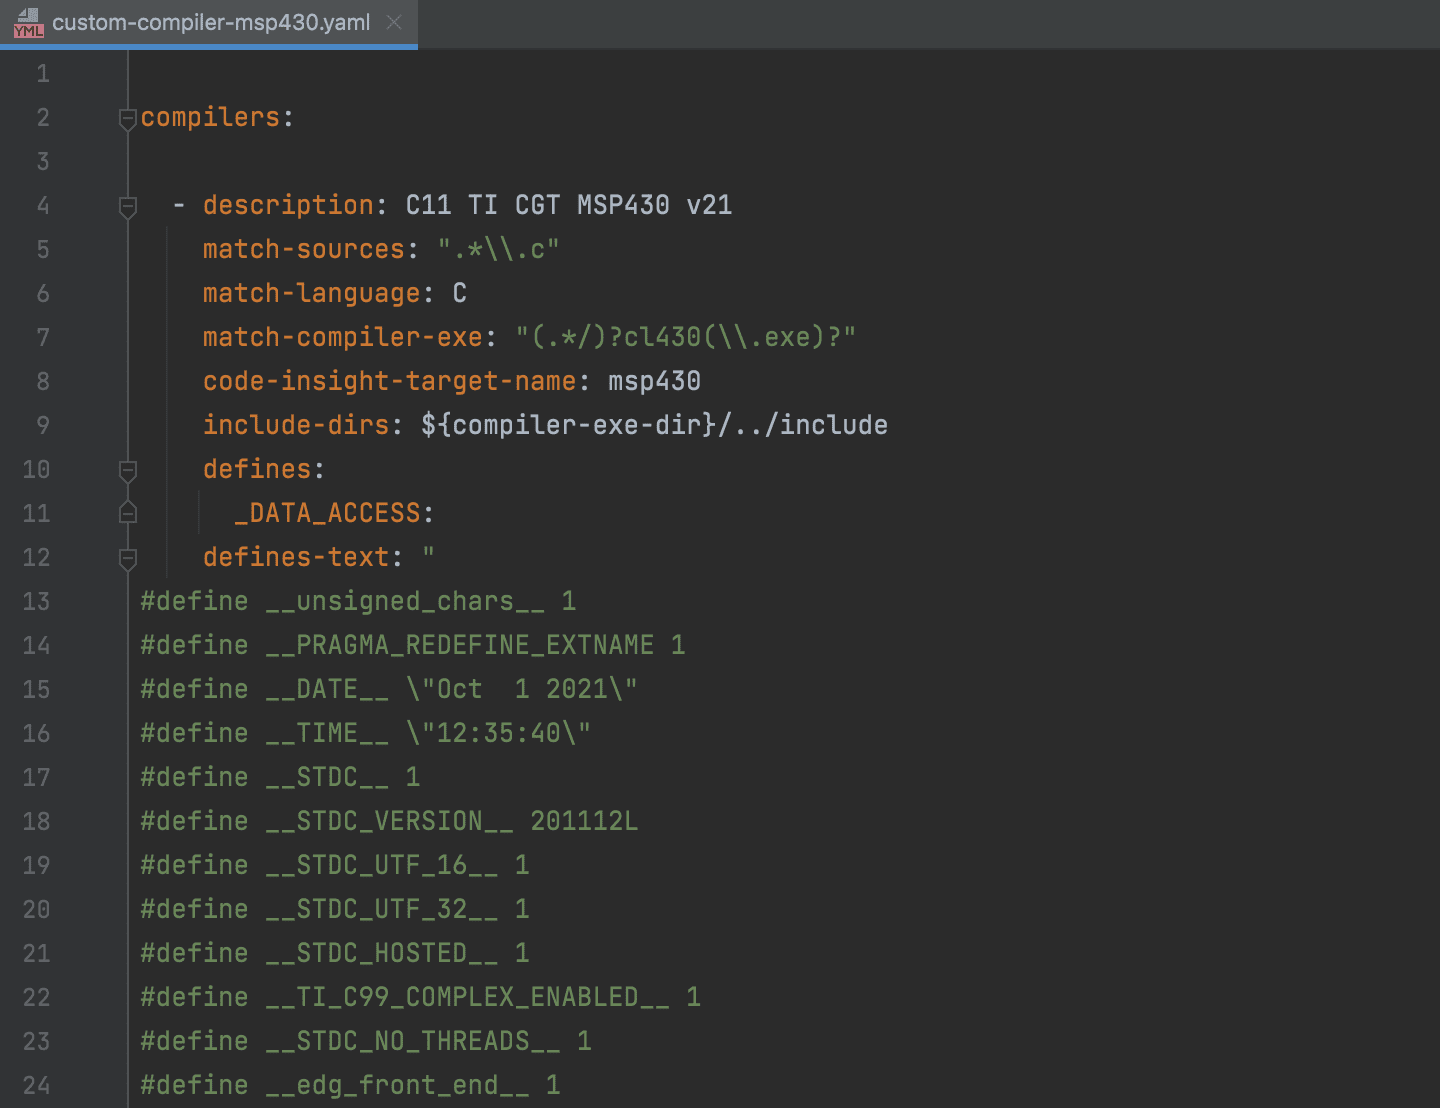Click fold end marker at _DATA_ACCESS line
This screenshot has width=1440, height=1108.
tap(128, 513)
